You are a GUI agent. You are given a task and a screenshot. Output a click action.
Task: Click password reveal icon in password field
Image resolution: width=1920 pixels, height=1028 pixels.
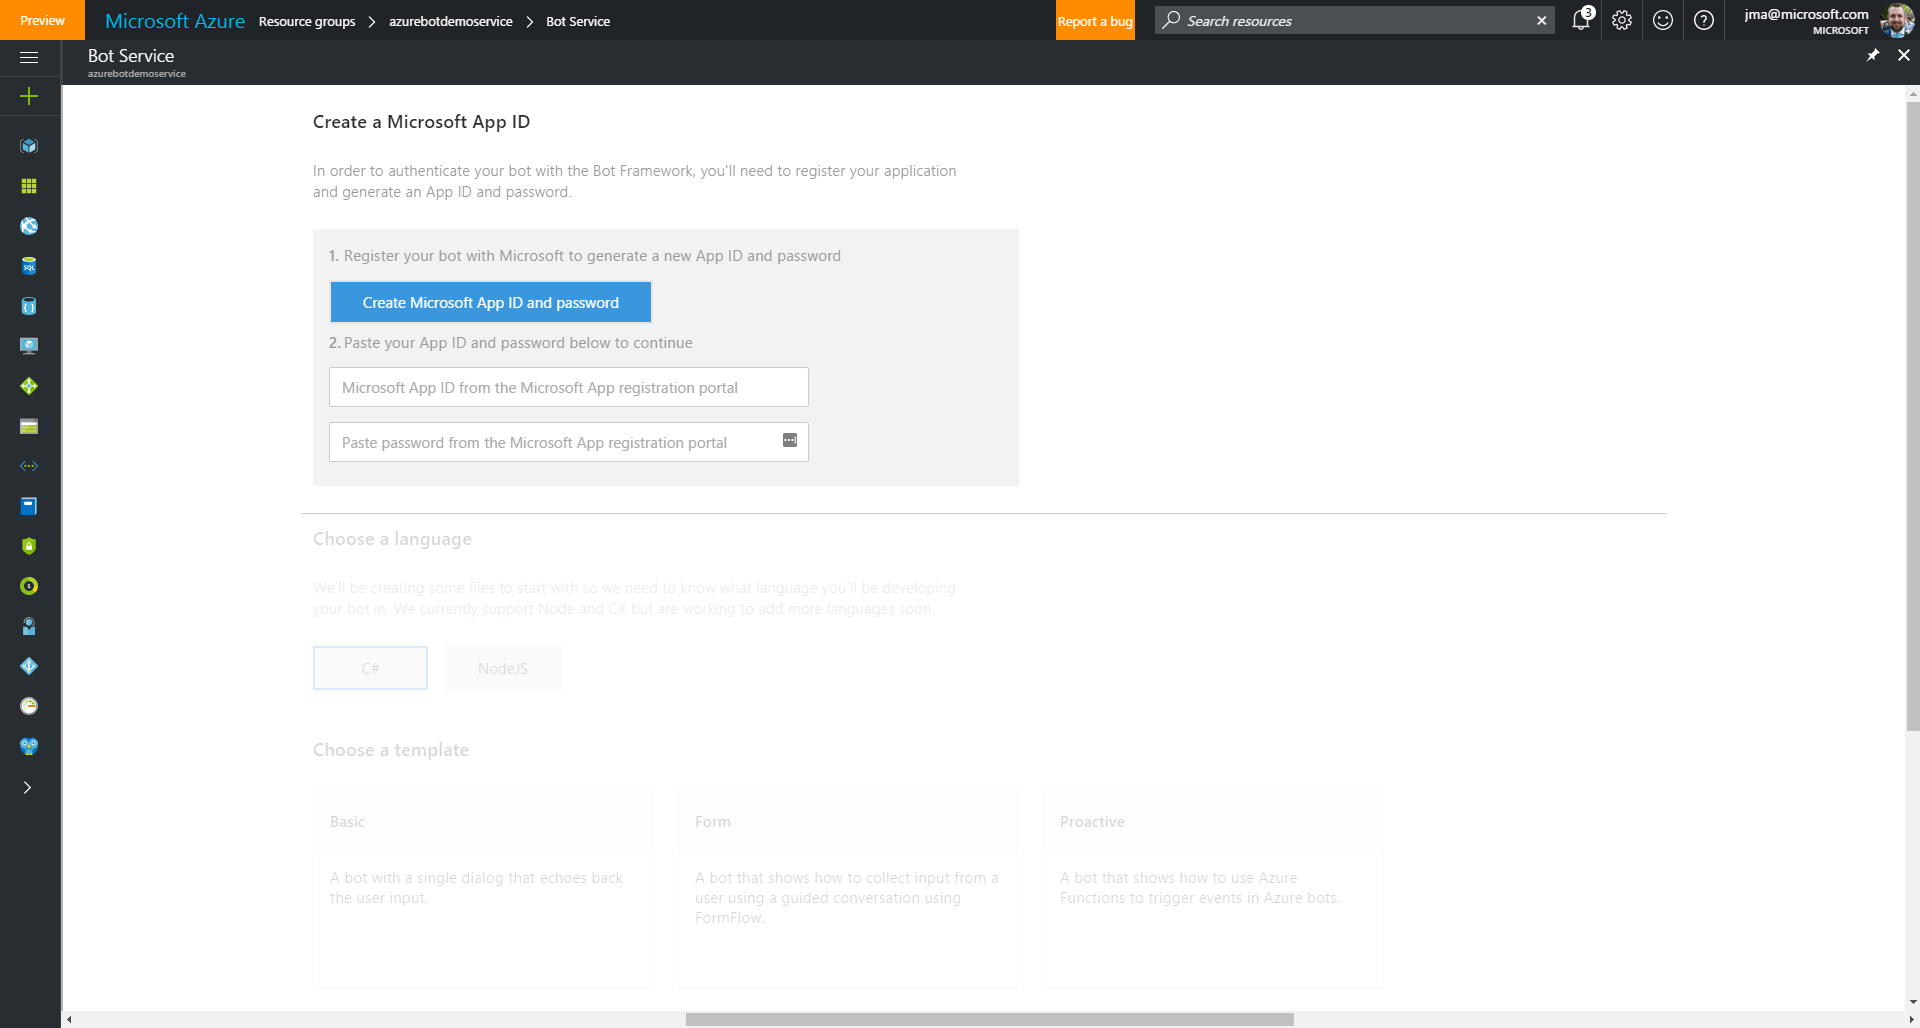(790, 440)
